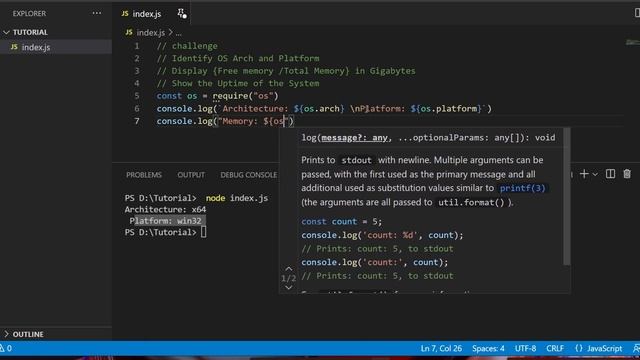Click 'Architecture: x64' terminal output

pos(165,209)
